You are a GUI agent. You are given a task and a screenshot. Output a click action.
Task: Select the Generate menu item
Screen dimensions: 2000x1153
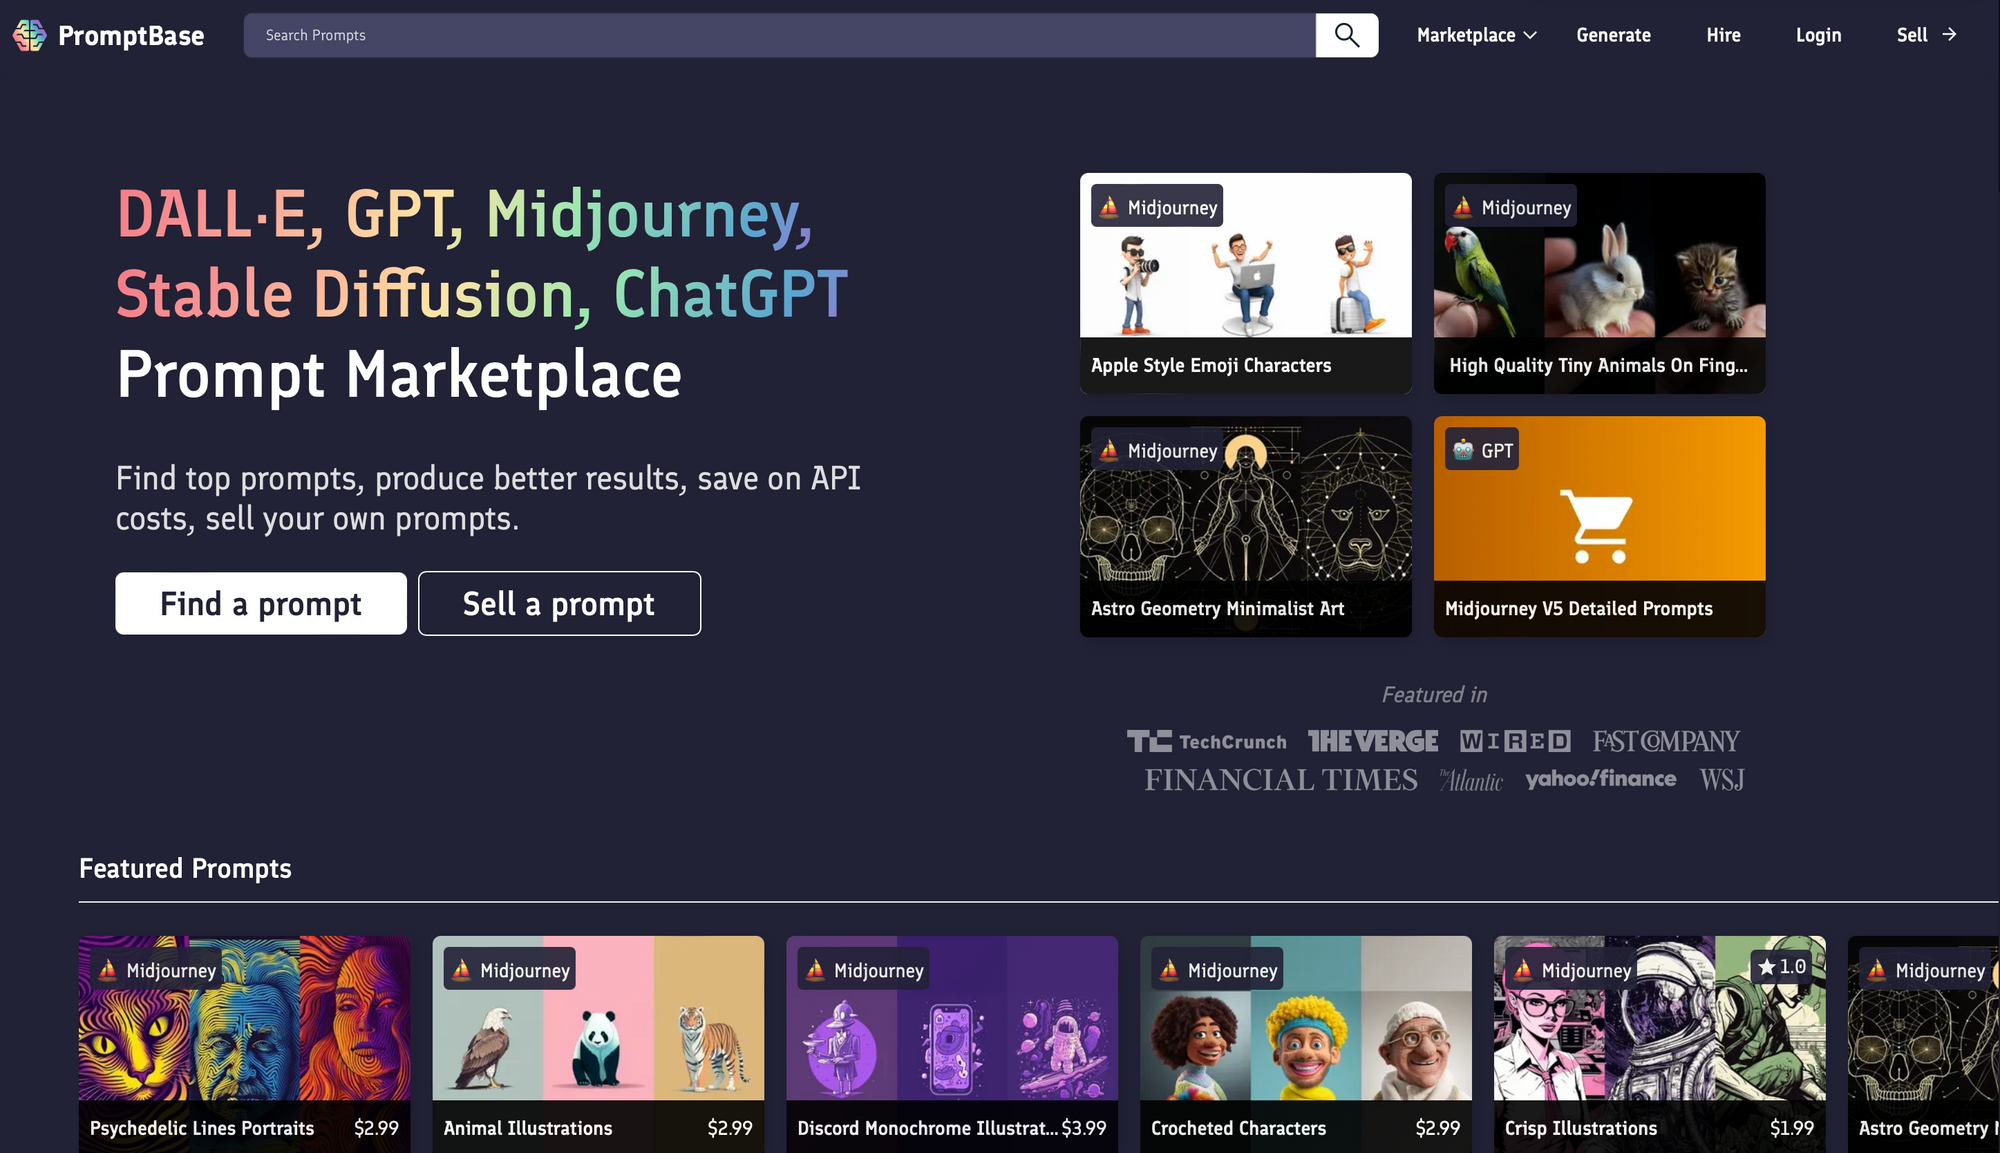click(1614, 34)
